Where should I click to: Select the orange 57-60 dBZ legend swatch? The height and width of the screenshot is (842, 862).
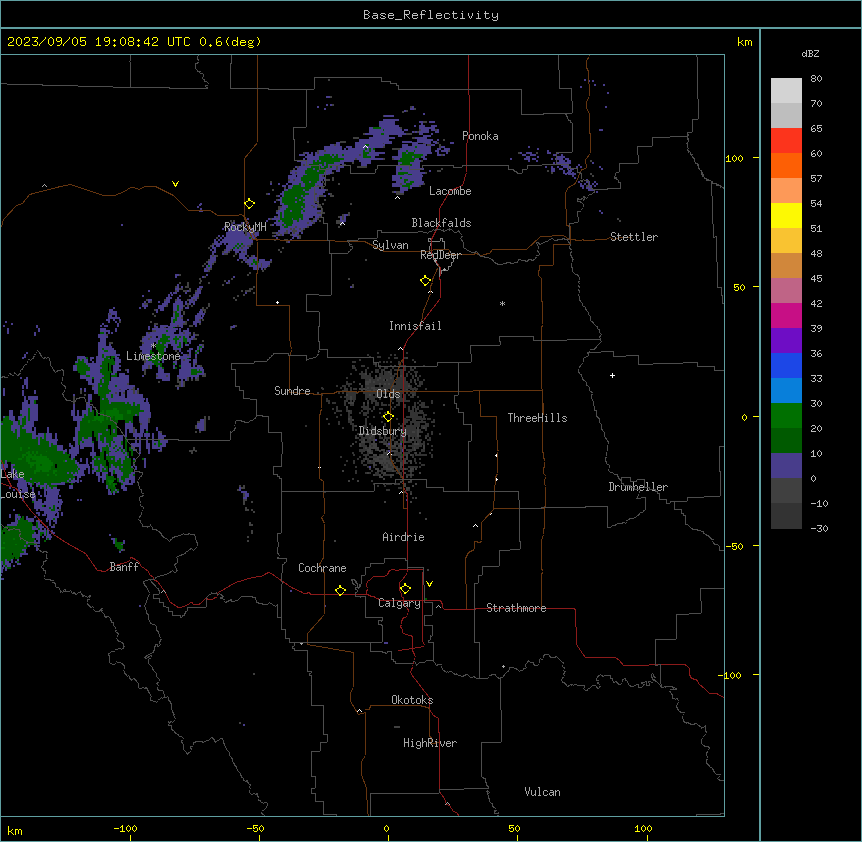point(786,165)
